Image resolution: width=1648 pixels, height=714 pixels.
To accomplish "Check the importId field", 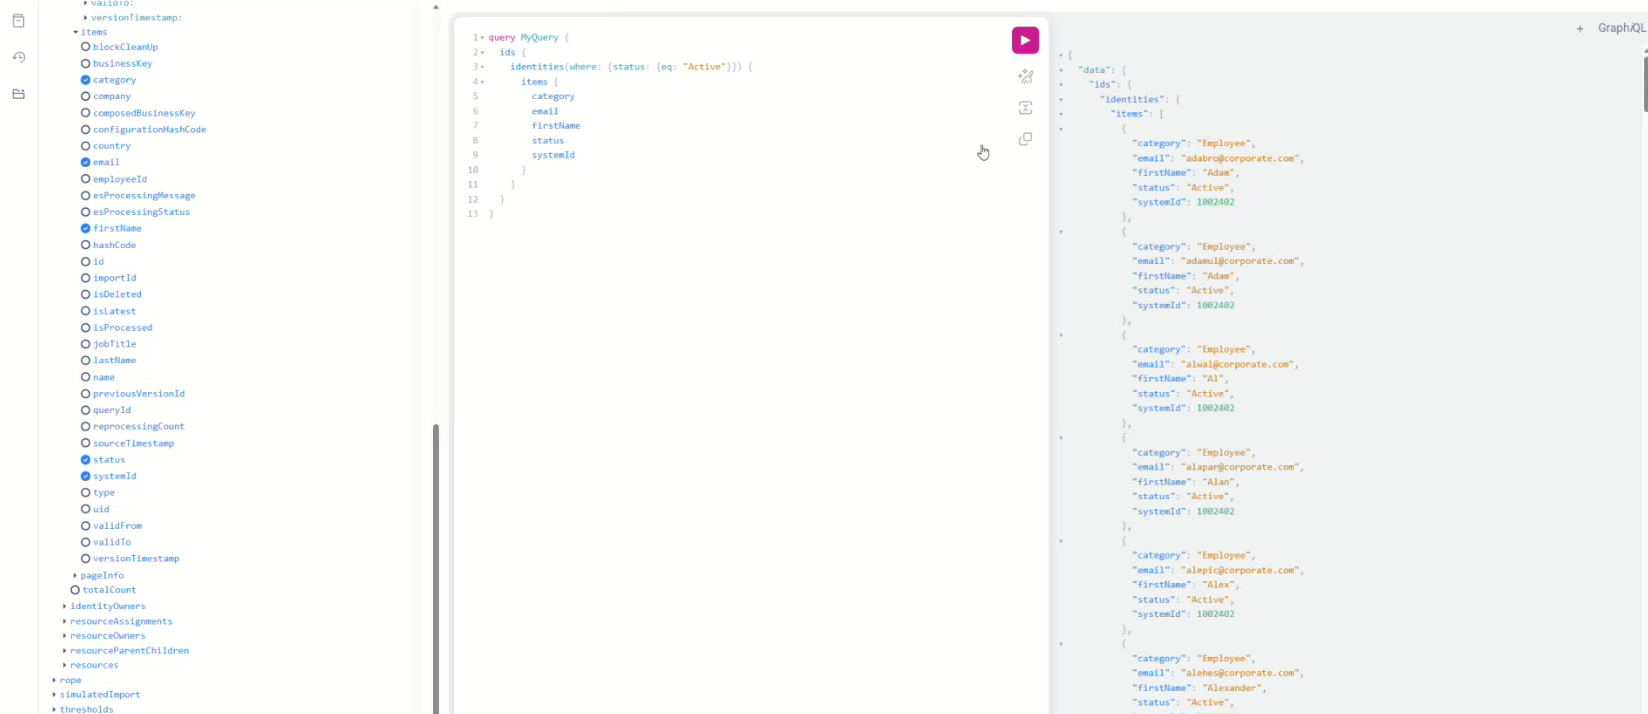I will coord(85,278).
